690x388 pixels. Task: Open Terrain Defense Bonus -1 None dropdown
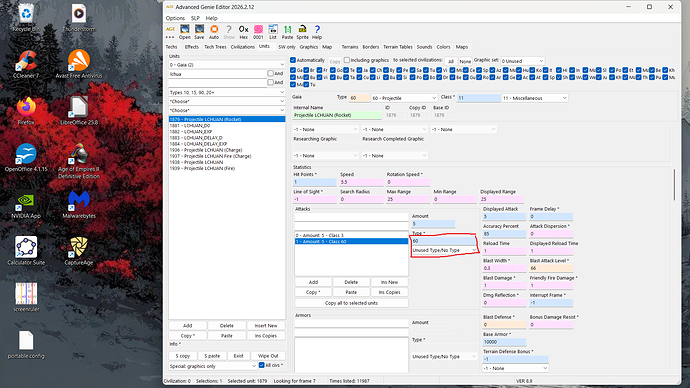click(515, 368)
